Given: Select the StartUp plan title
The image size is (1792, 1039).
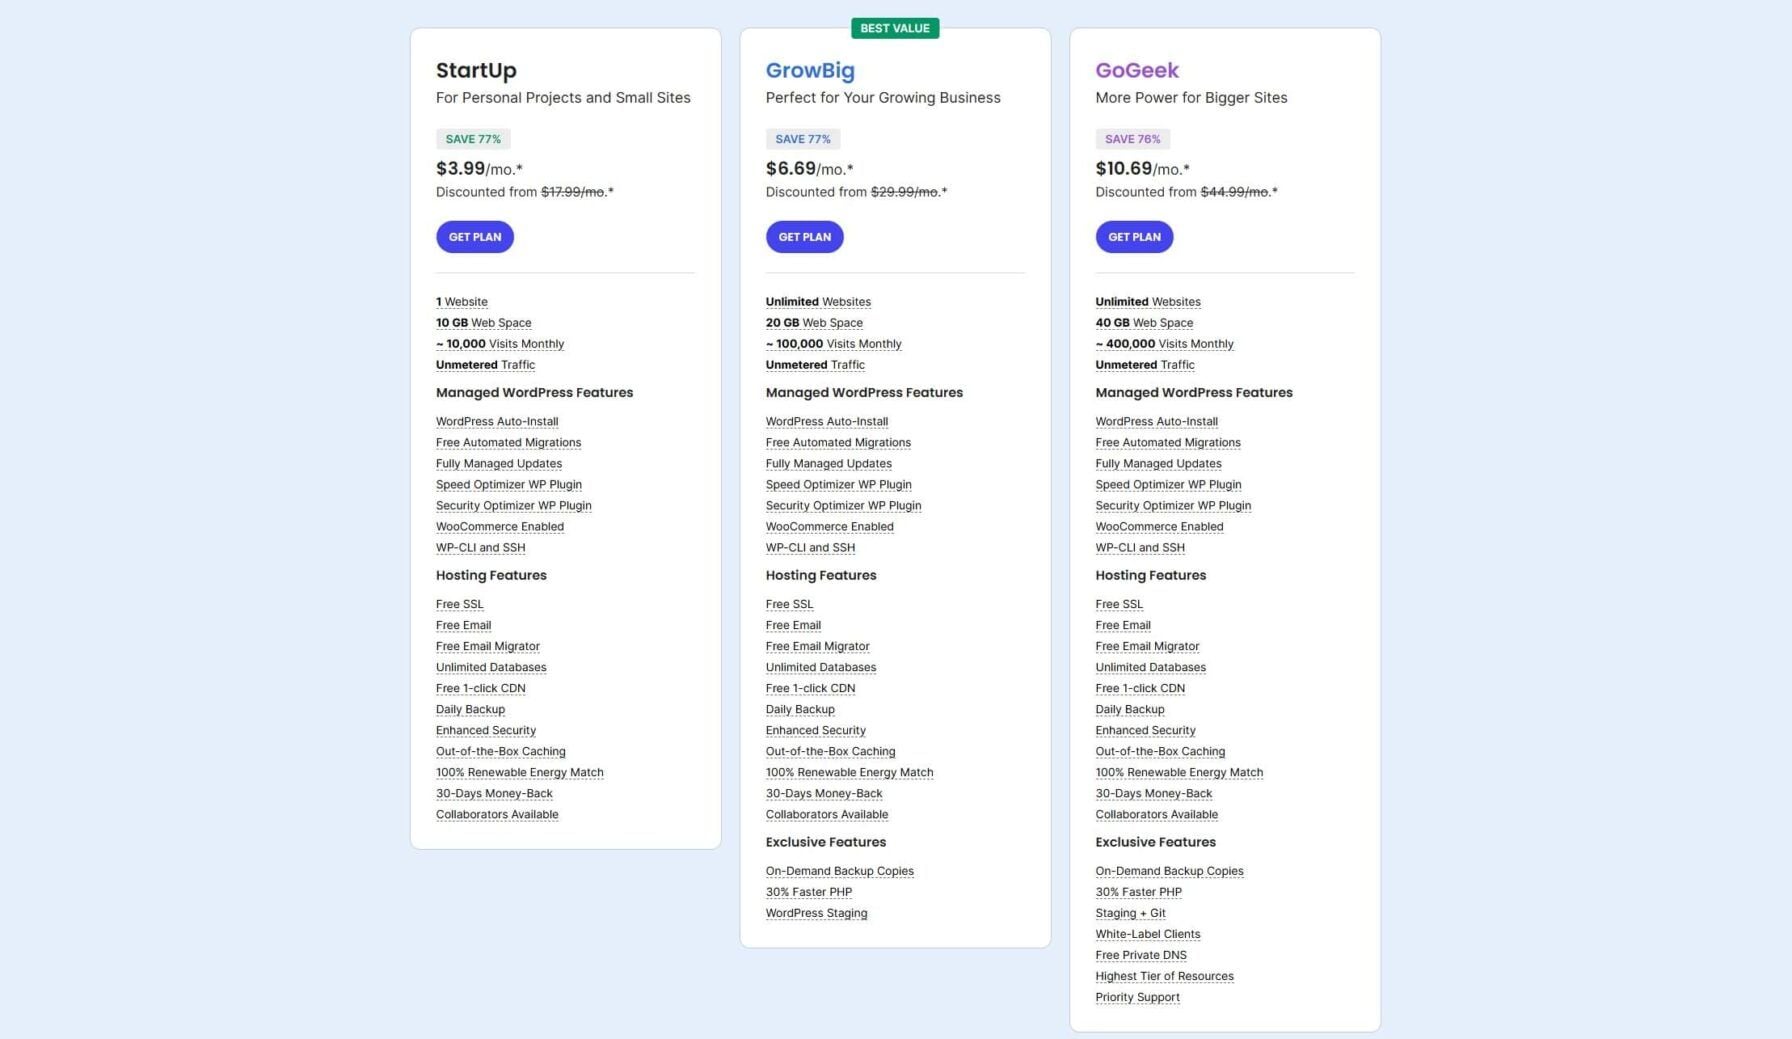Looking at the screenshot, I should pyautogui.click(x=476, y=70).
